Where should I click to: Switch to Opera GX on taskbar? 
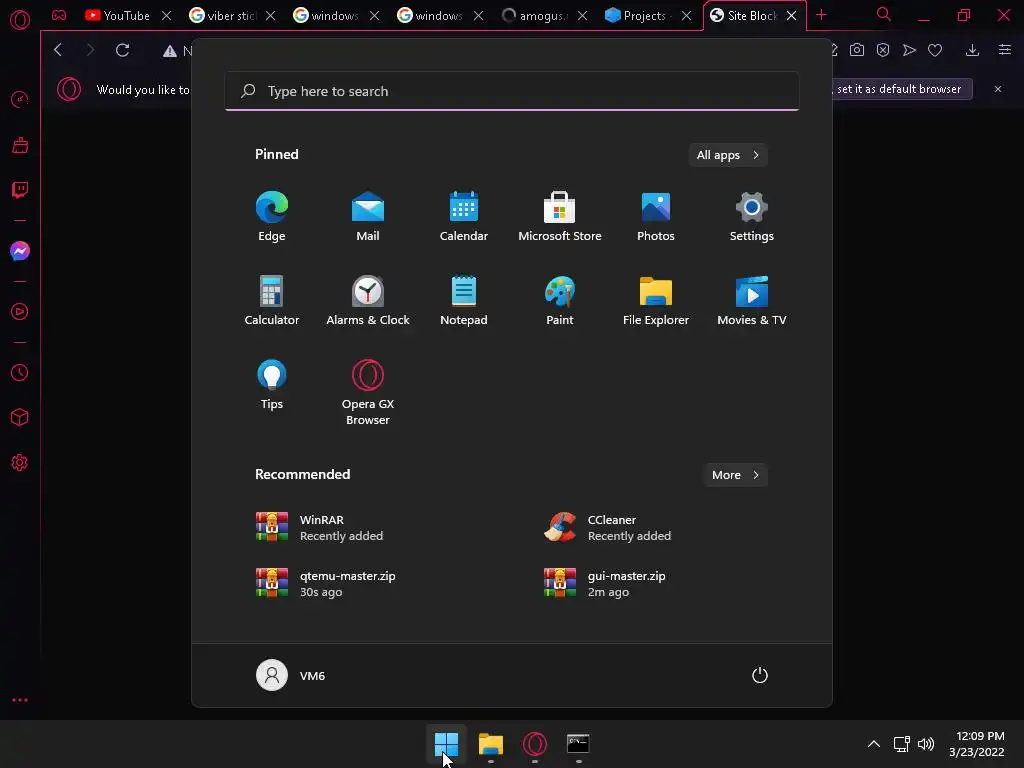point(535,744)
